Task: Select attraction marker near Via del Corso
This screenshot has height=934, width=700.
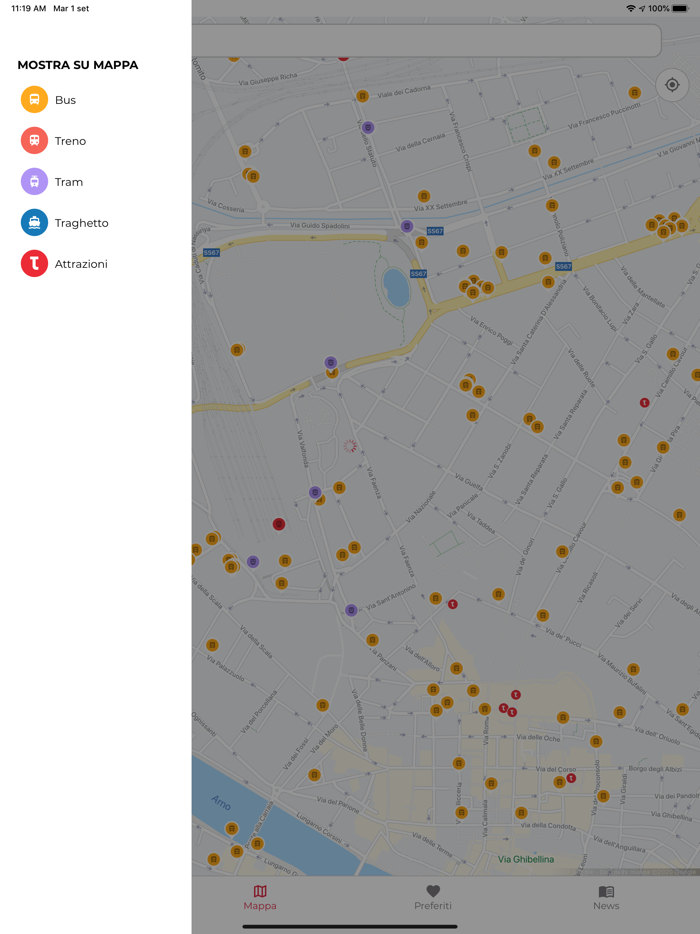Action: (571, 778)
